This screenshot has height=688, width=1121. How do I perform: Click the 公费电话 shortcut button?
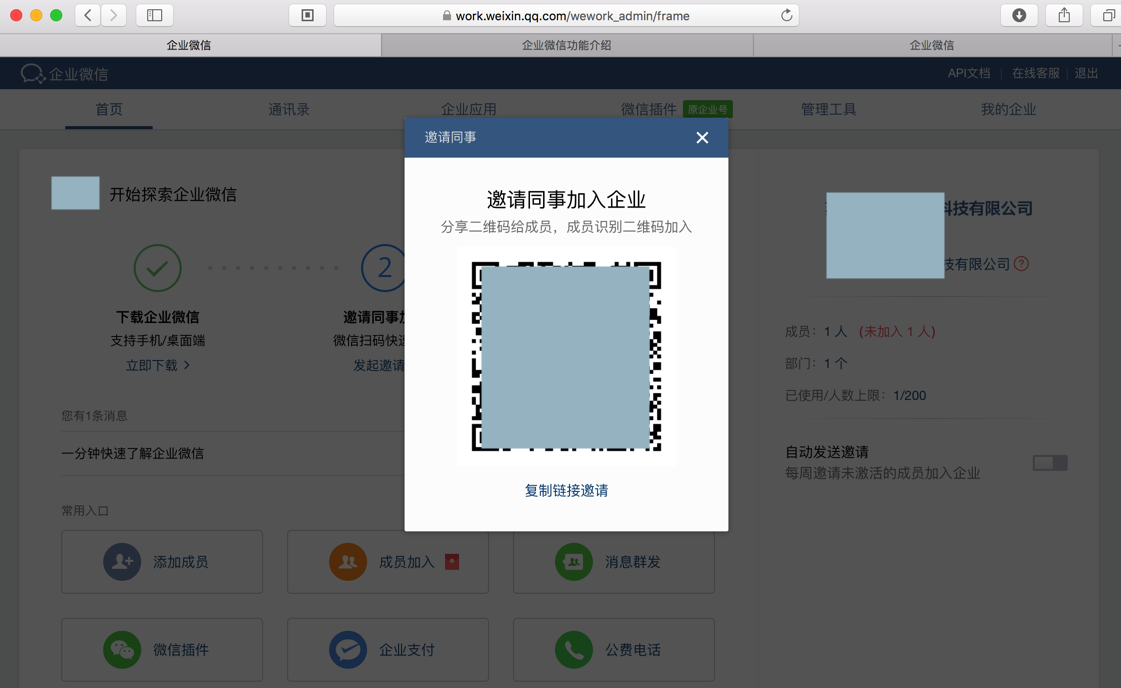coord(614,650)
